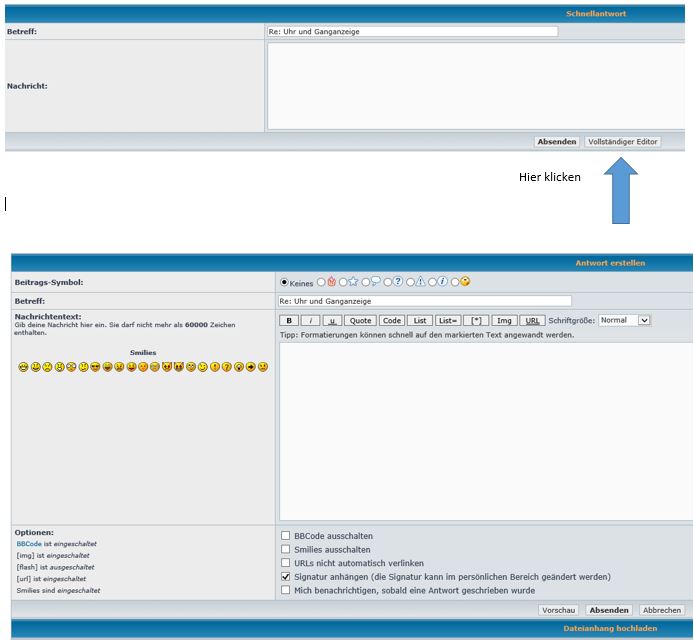Insert a Code BBCode tag
The height and width of the screenshot is (640, 694).
pos(392,320)
